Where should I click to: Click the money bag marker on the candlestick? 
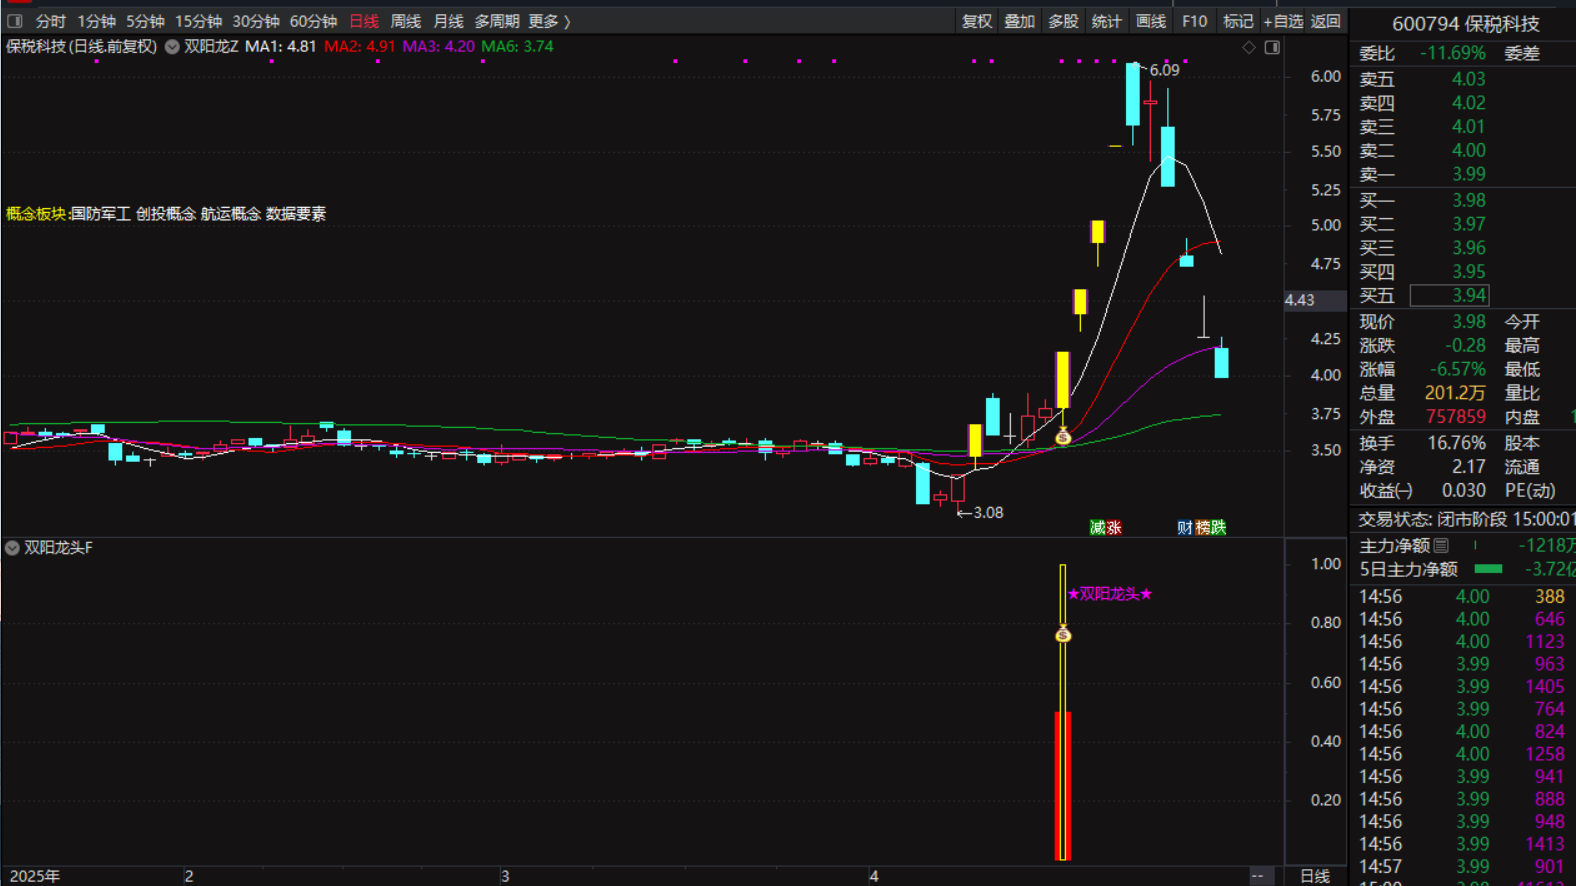tap(1063, 437)
